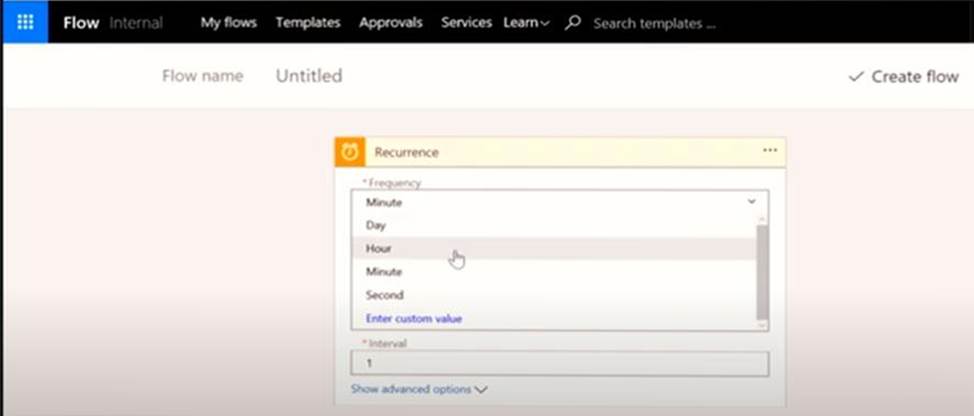Open Approvals section
Viewport: 974px width, 416px height.
pyautogui.click(x=391, y=23)
